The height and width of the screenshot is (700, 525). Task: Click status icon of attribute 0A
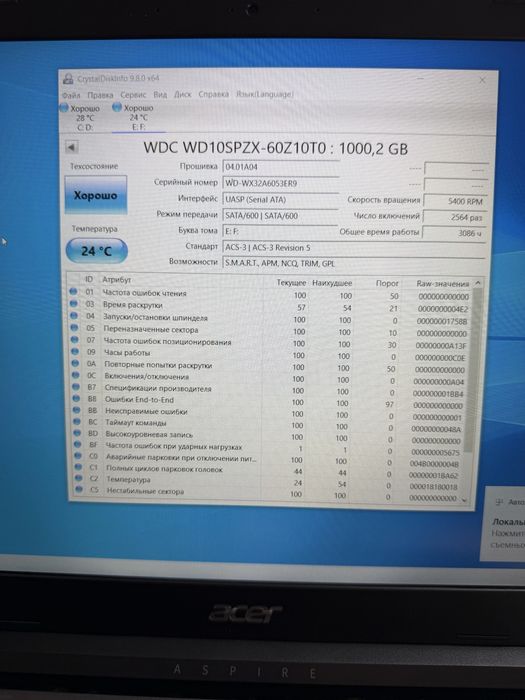(76, 364)
